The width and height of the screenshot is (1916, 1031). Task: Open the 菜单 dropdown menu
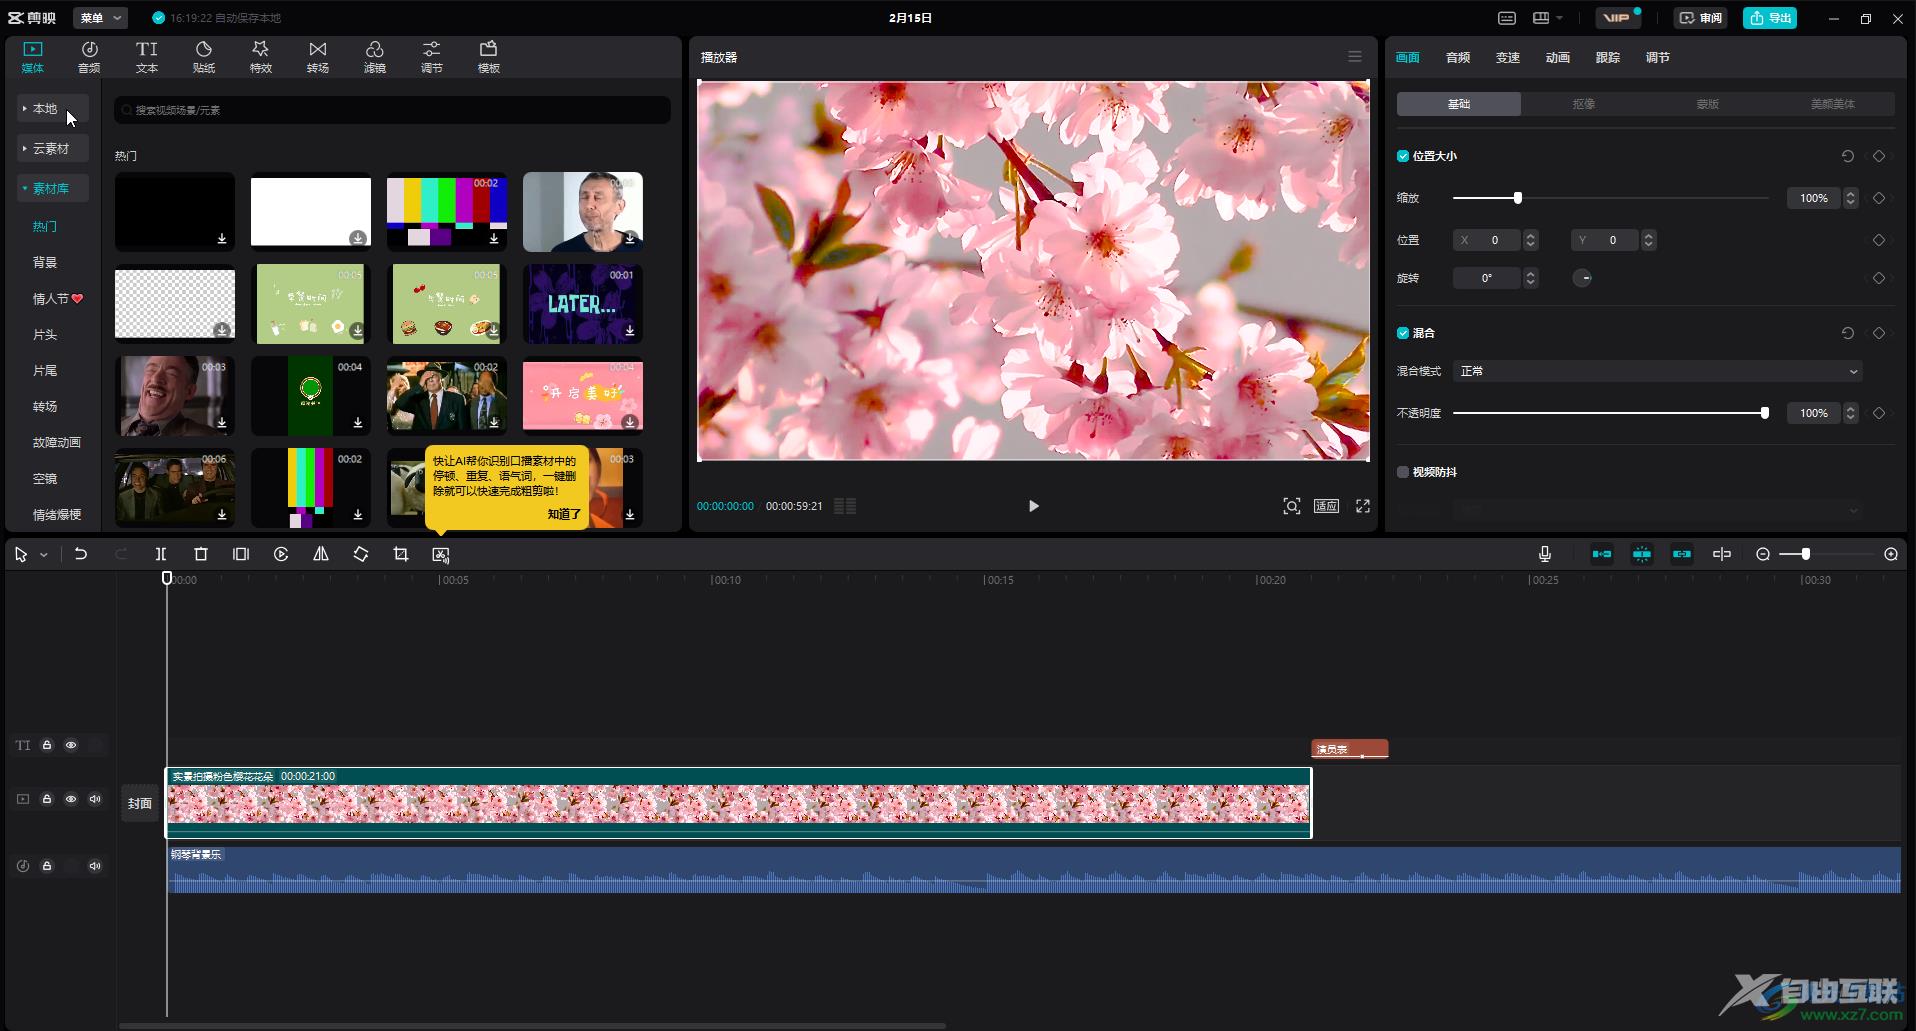coord(101,18)
